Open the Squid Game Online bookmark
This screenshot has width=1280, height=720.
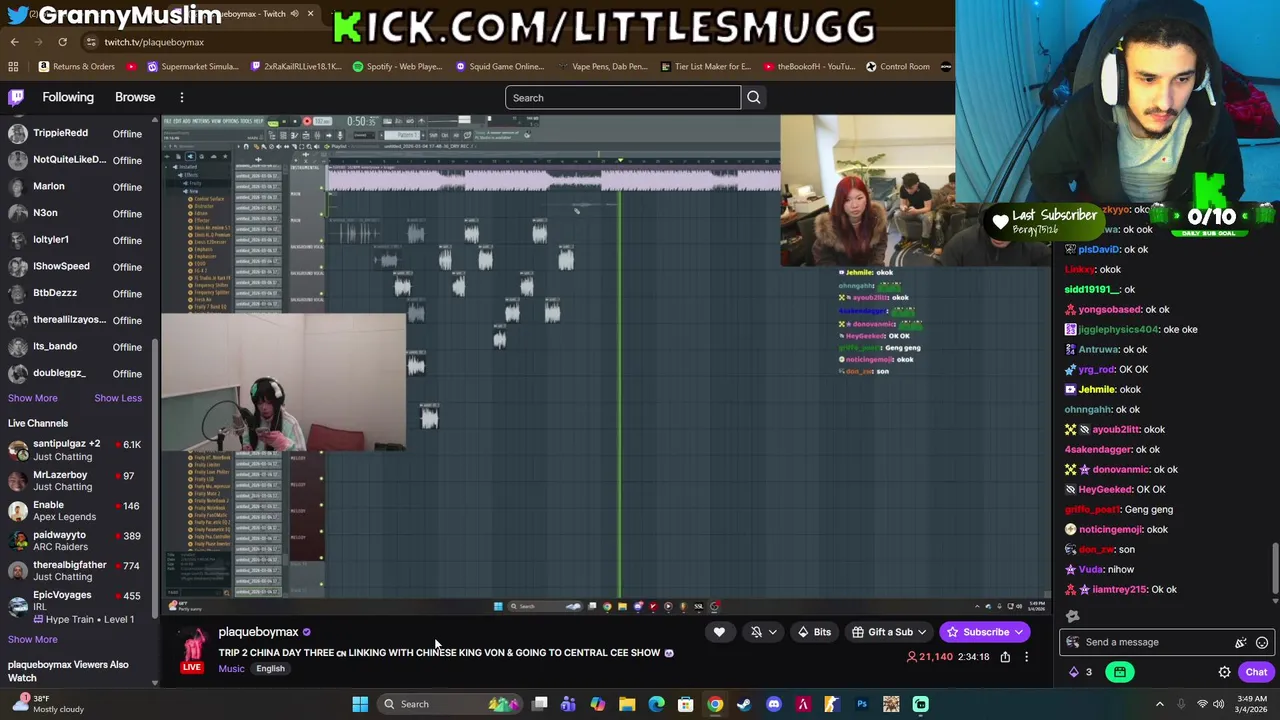[x=499, y=66]
